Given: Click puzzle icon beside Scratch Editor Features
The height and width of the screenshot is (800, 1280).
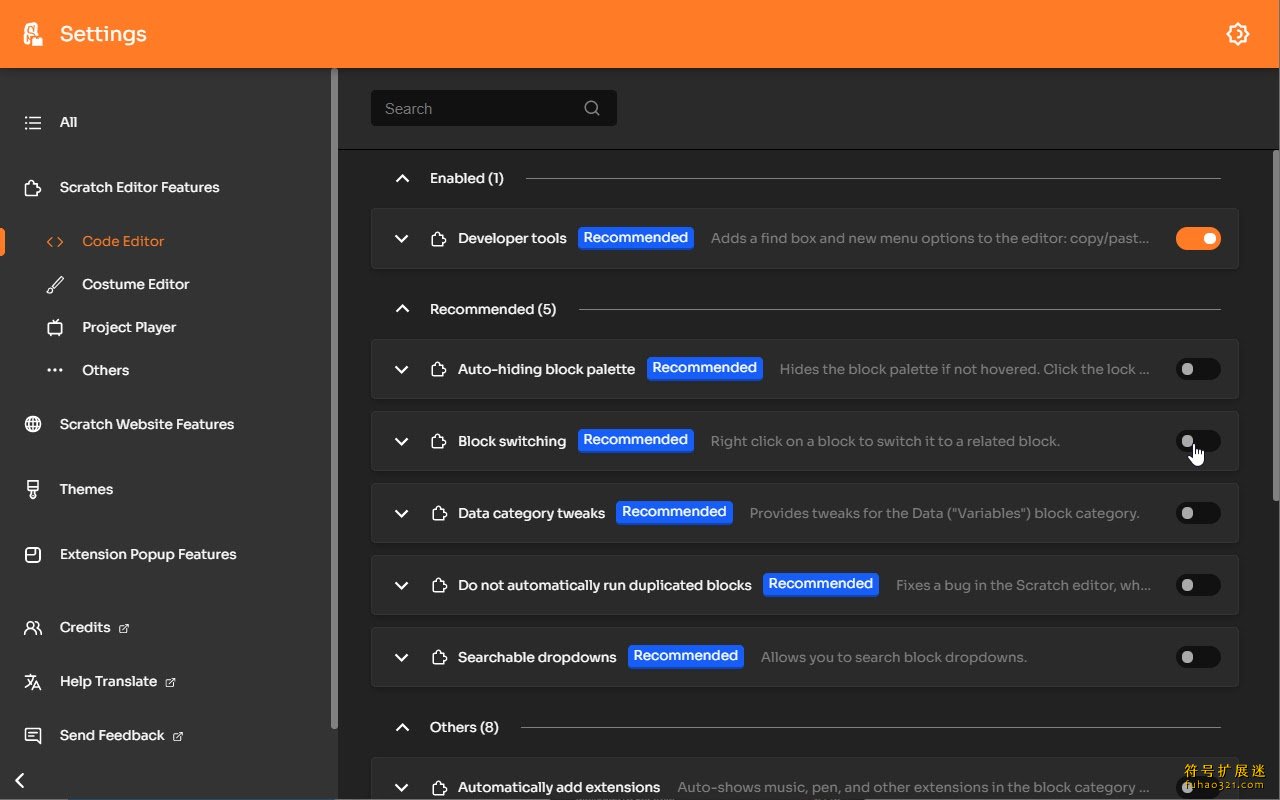Looking at the screenshot, I should coord(33,188).
